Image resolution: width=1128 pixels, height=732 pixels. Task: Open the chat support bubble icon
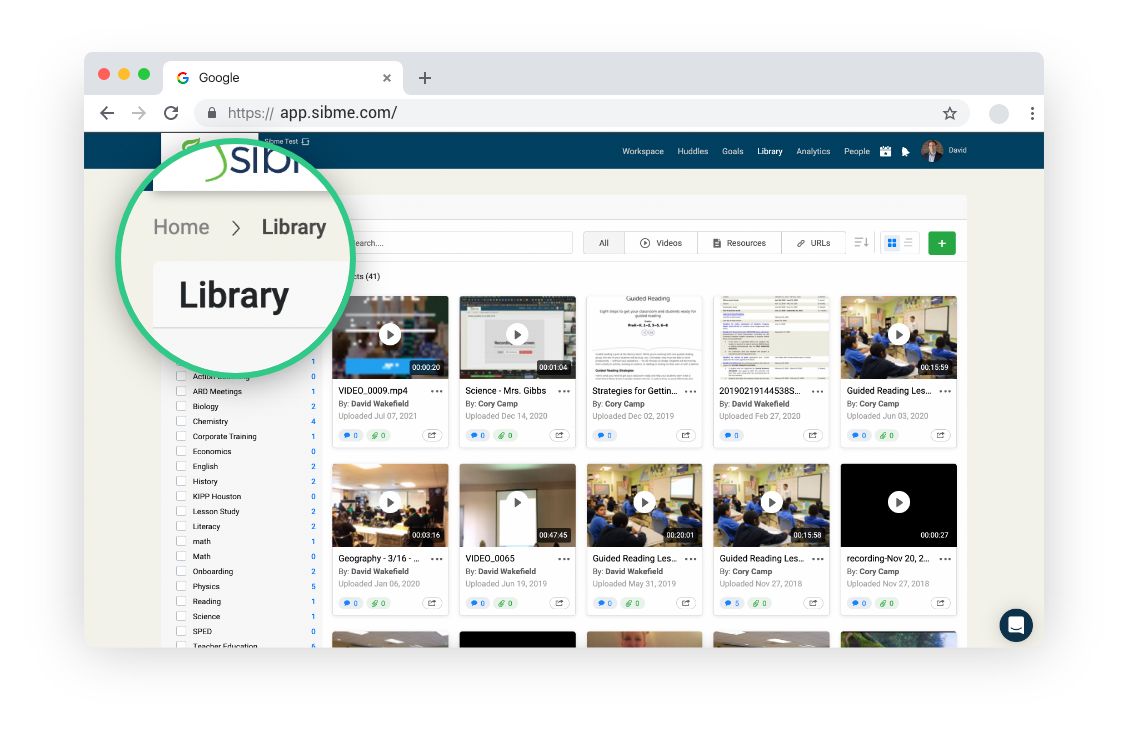tap(1016, 625)
